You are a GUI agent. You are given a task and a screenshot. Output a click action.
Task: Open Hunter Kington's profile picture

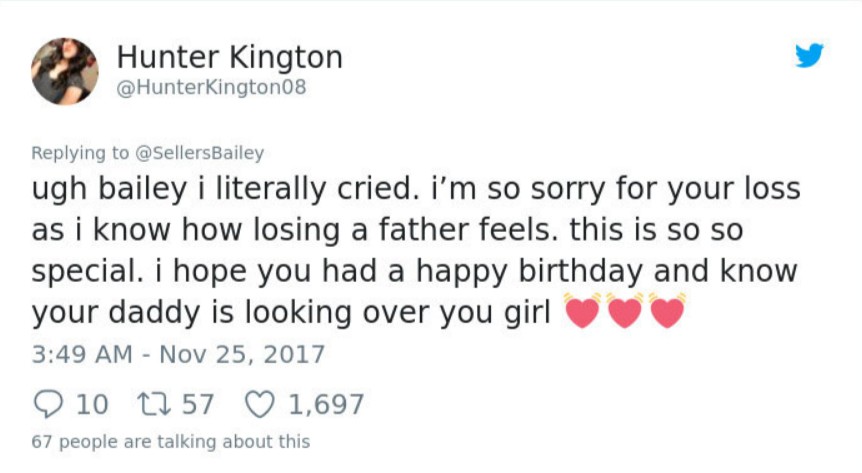(x=65, y=71)
